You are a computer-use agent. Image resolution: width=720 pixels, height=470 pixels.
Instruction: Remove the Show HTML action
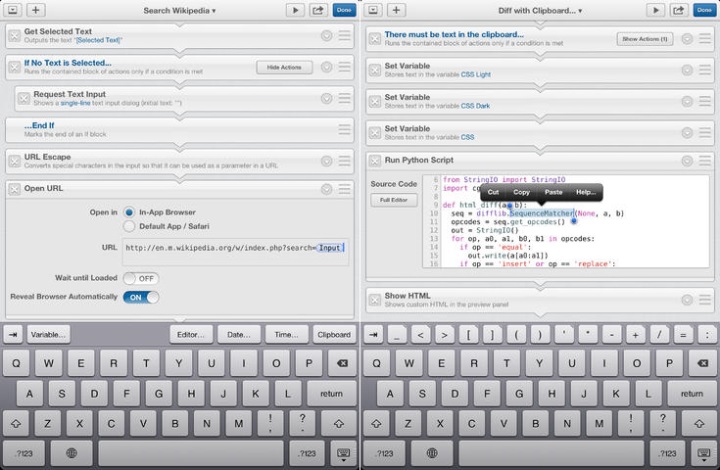(x=375, y=300)
